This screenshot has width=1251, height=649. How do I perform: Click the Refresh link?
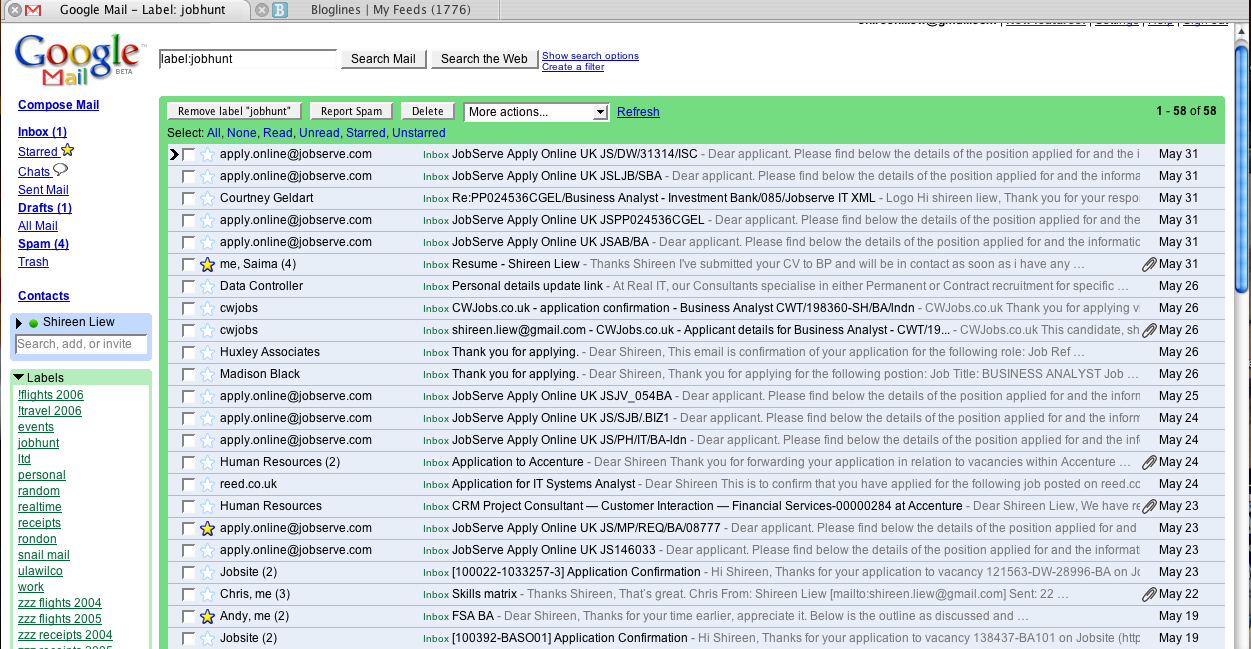(x=638, y=112)
